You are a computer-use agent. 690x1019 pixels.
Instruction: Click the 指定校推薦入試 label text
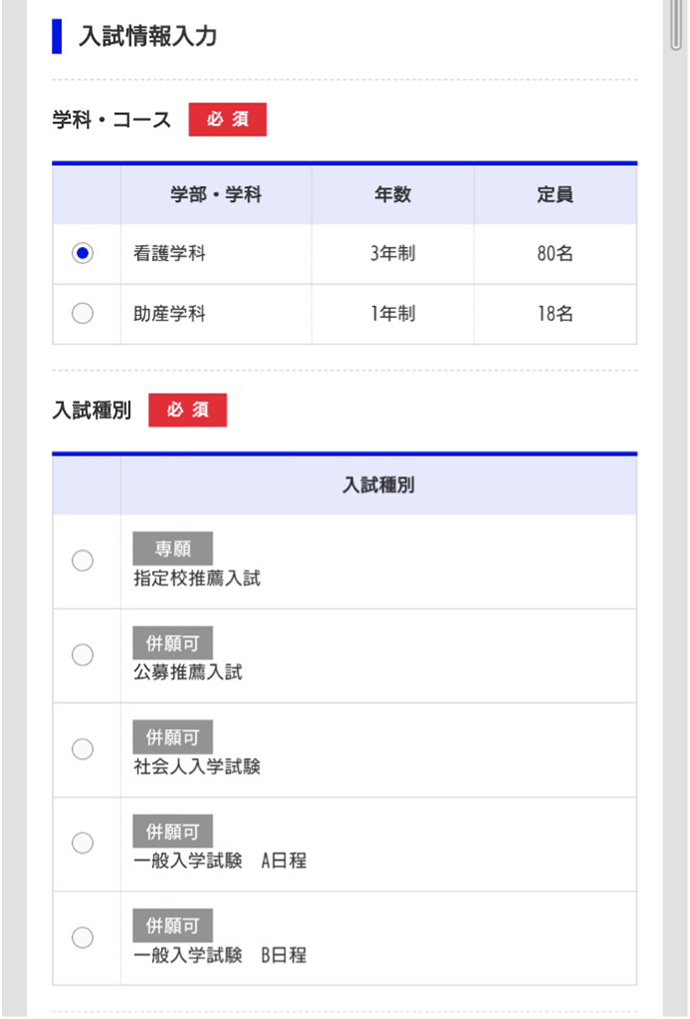[197, 578]
